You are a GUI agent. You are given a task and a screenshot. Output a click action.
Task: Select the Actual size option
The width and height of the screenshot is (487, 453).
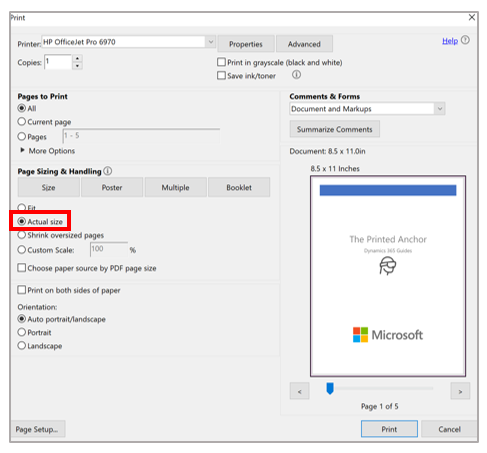coord(22,221)
